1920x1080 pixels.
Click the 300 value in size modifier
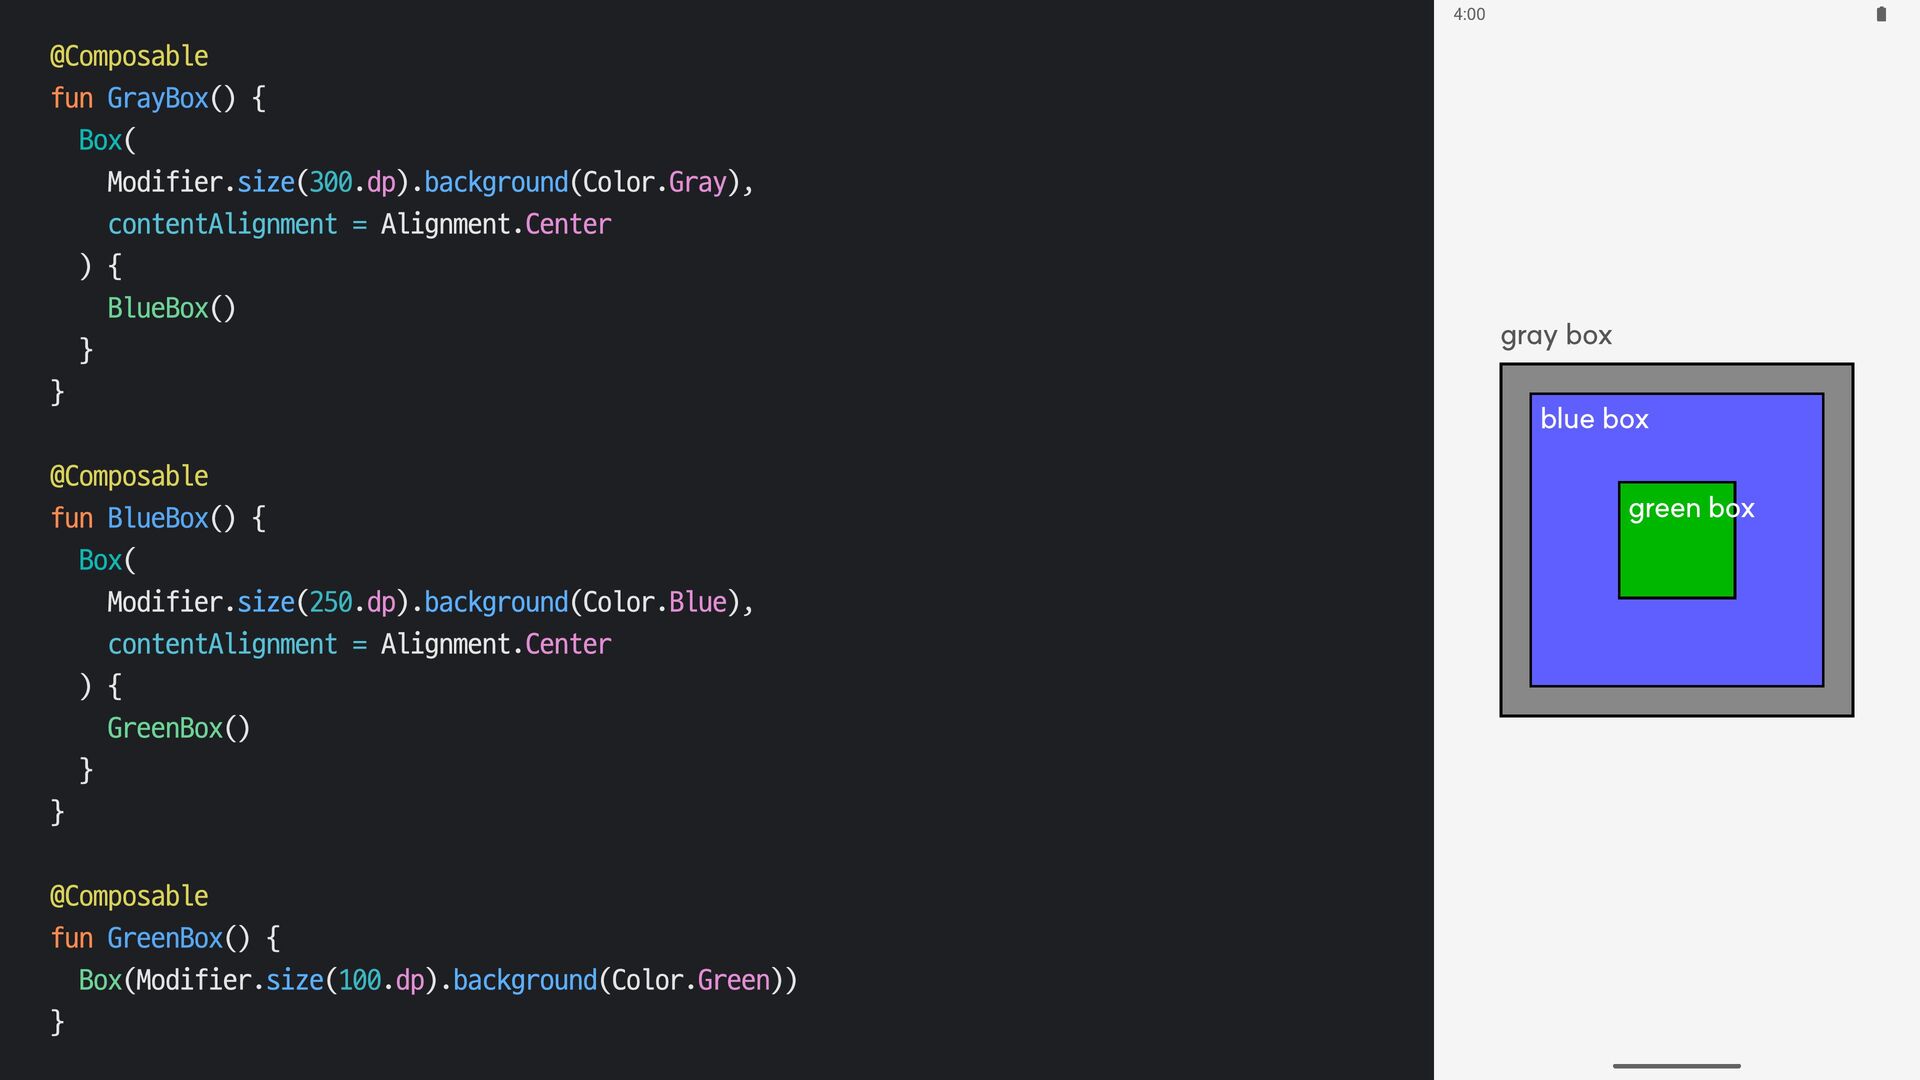330,182
